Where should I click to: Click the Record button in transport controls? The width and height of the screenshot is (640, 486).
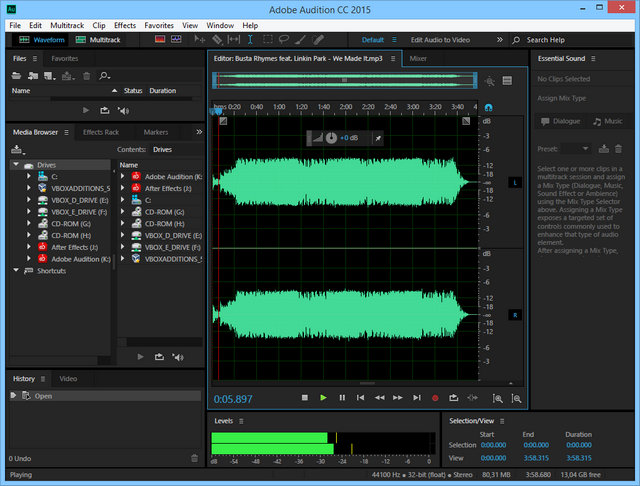[x=435, y=397]
